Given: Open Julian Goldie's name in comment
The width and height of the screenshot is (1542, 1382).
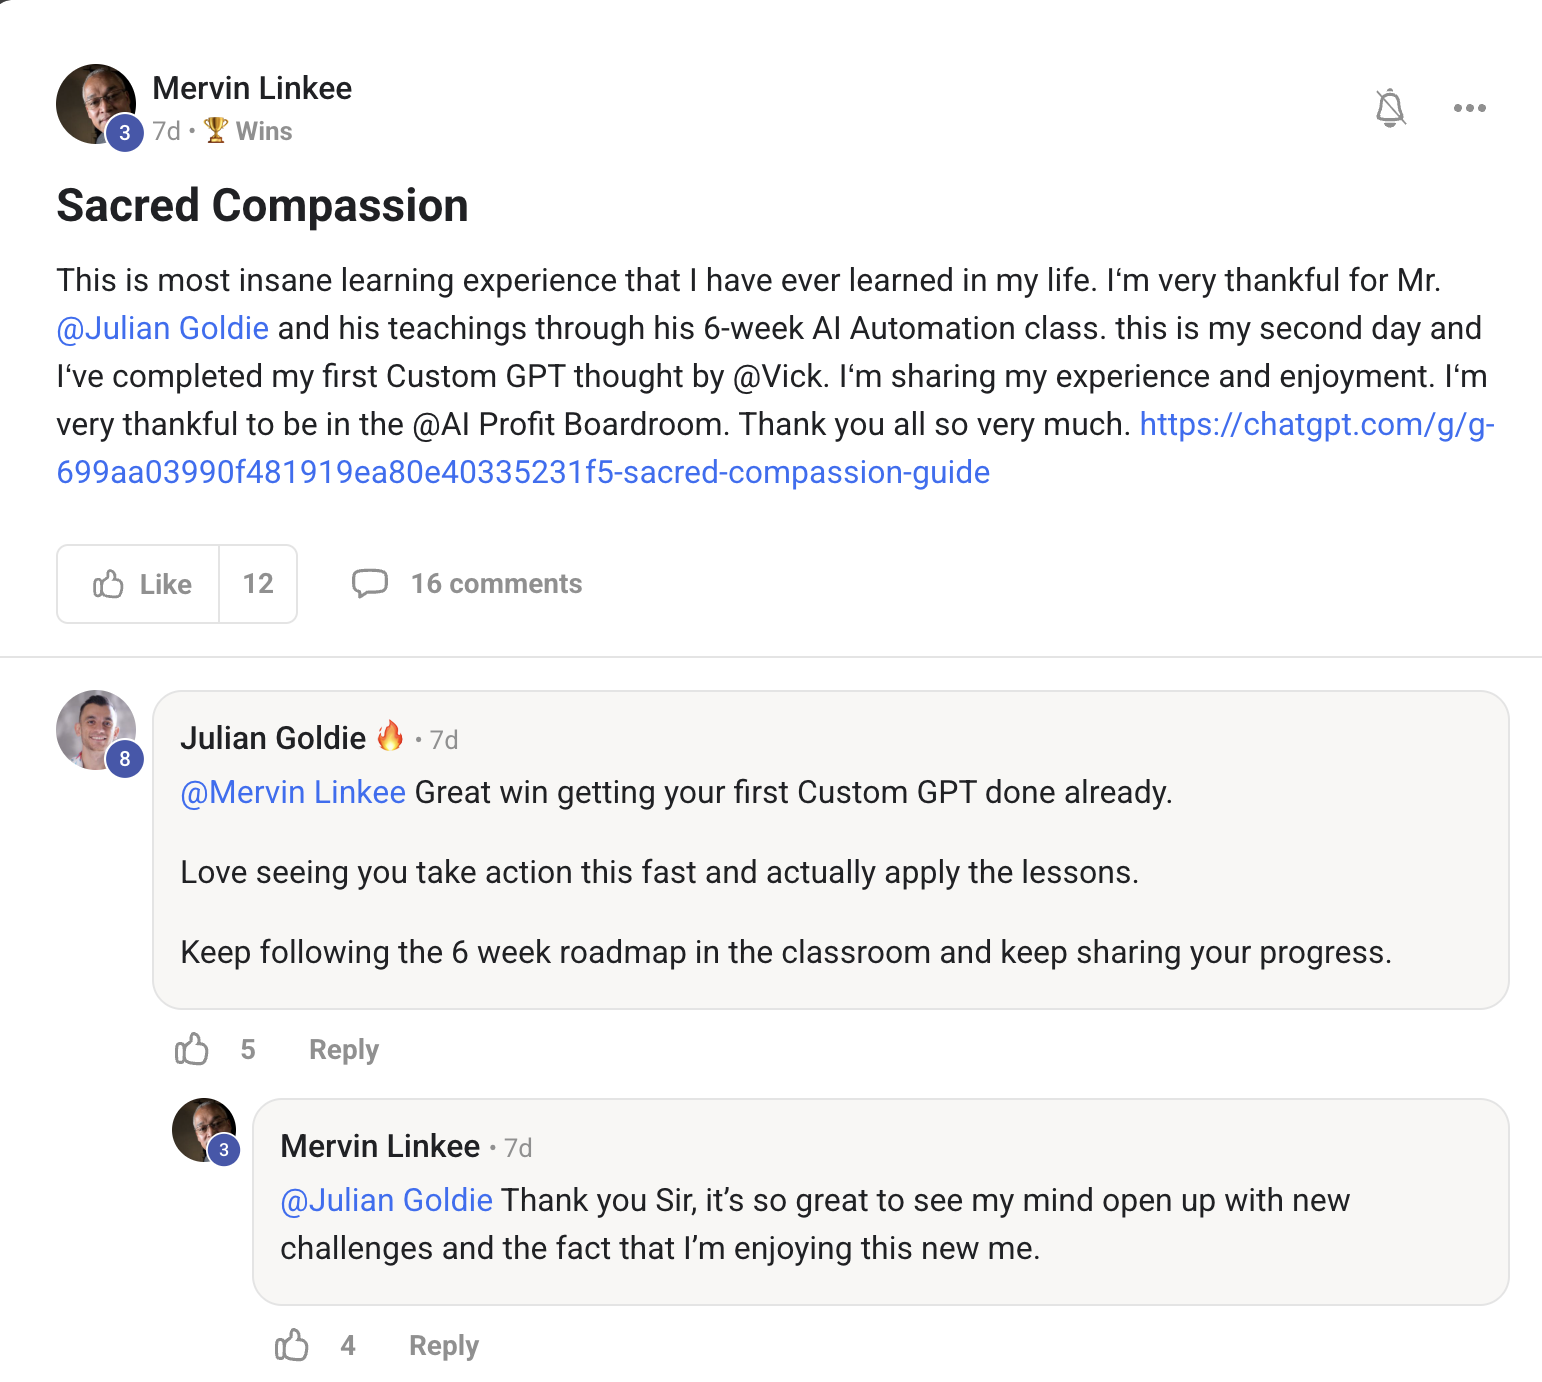Looking at the screenshot, I should point(273,738).
